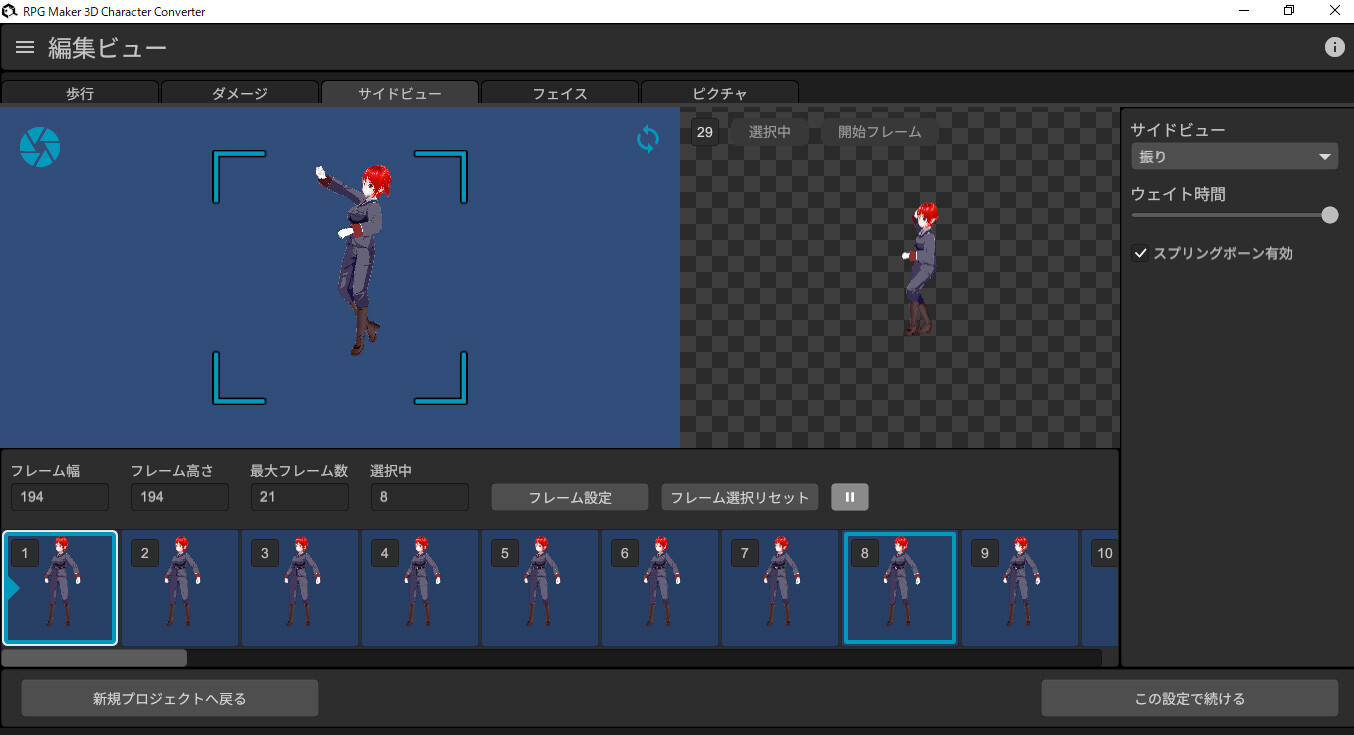Toggle the スプリングボーン有効 checkbox
The width and height of the screenshot is (1354, 735).
[1140, 253]
